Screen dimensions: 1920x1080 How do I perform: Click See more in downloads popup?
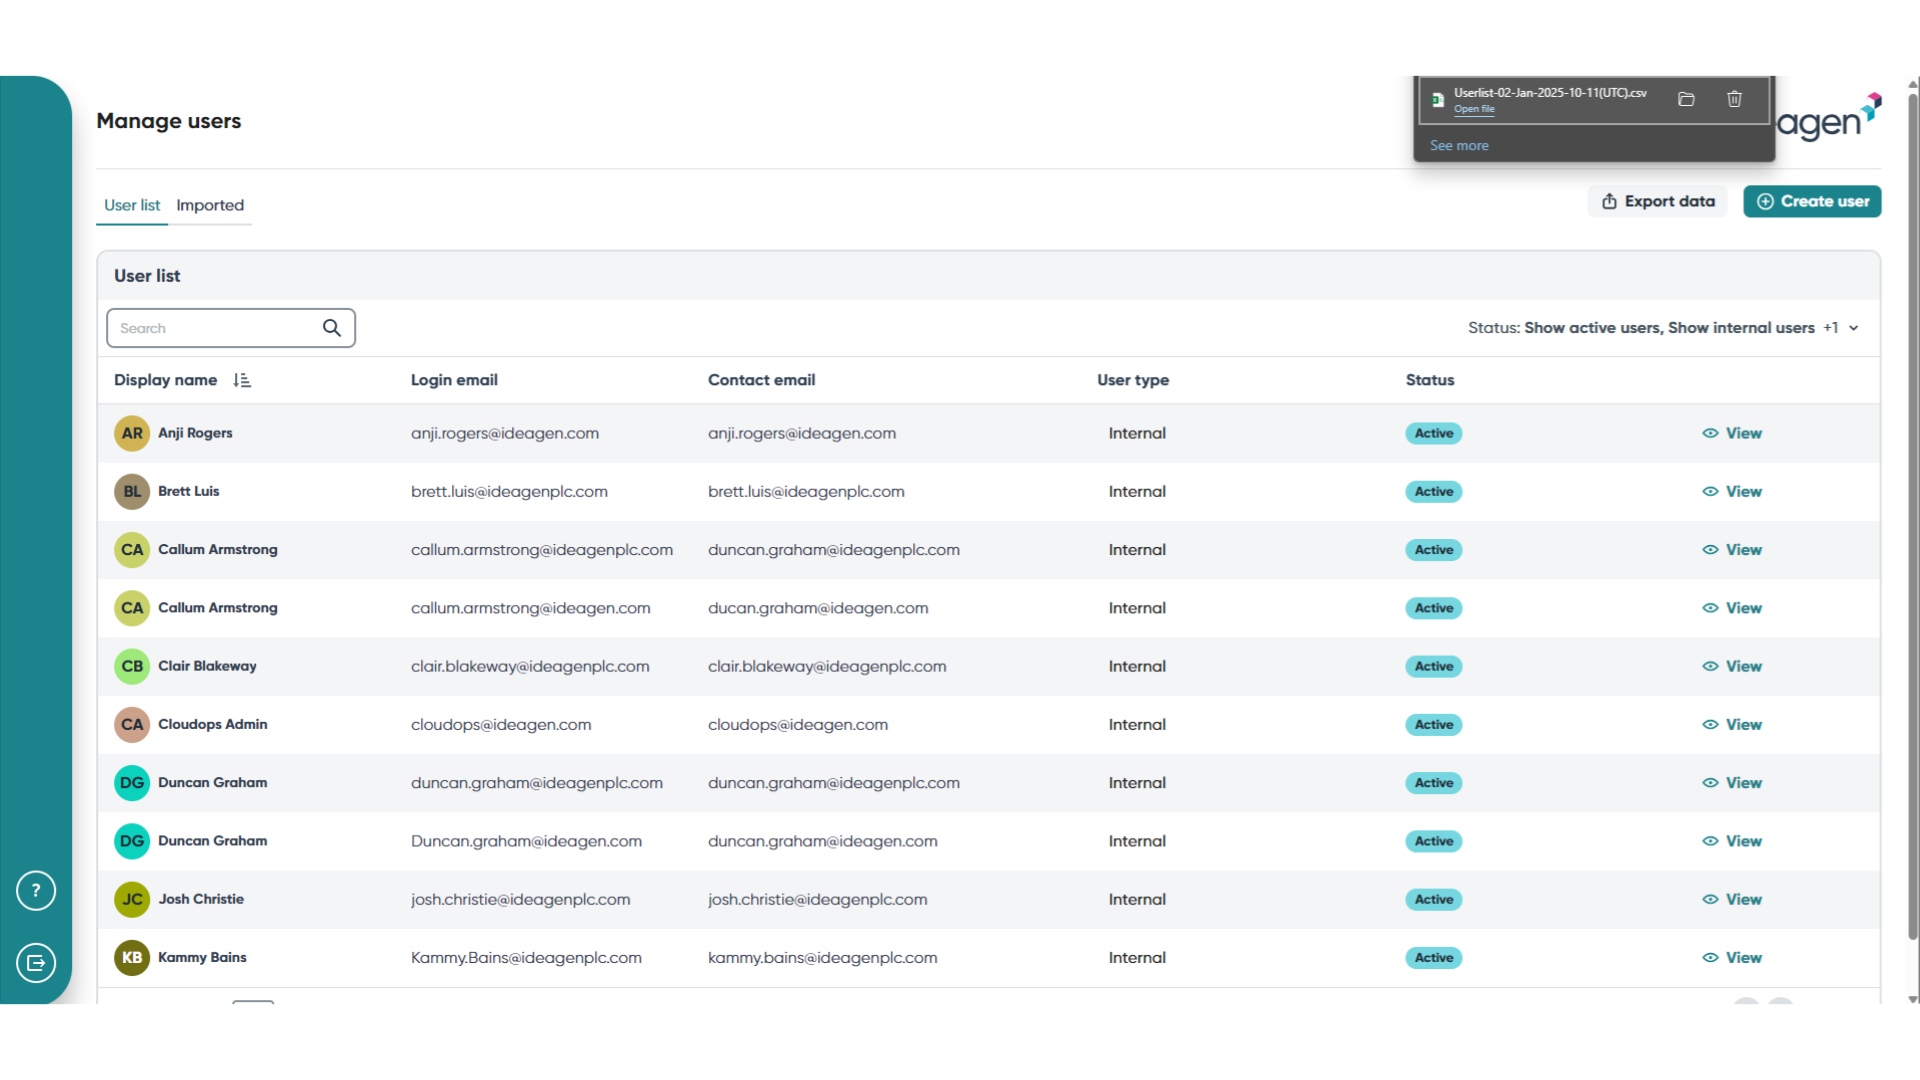click(x=1459, y=145)
